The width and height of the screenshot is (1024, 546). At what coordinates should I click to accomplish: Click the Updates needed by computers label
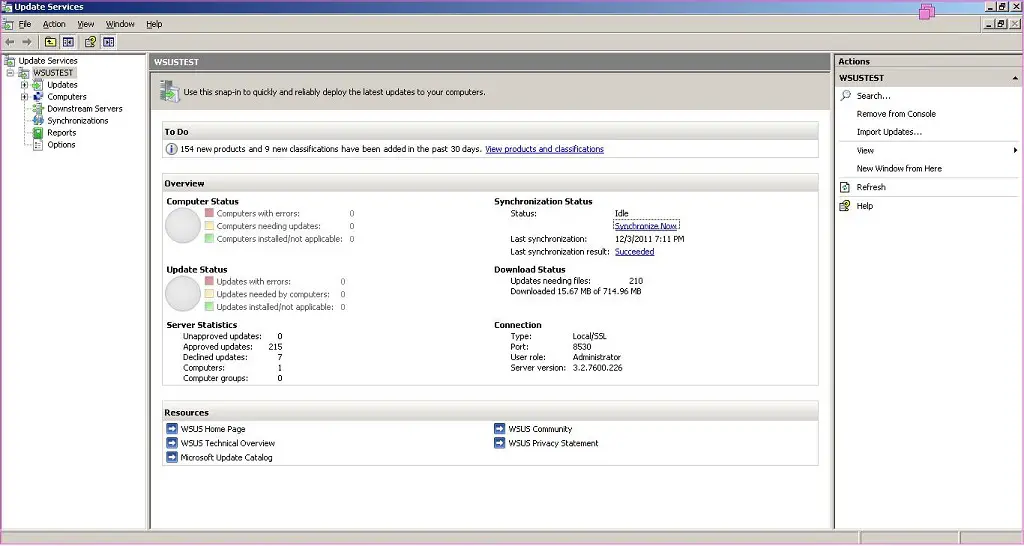[x=273, y=294]
